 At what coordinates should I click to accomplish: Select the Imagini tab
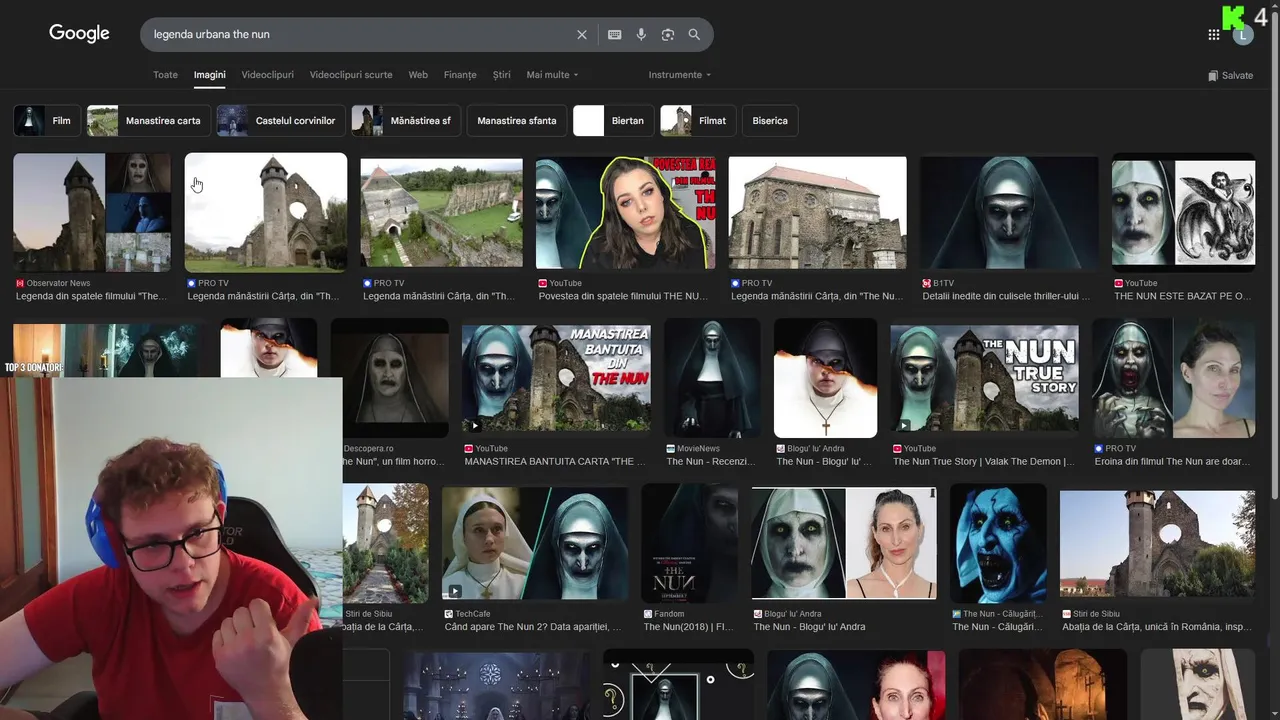pos(210,75)
